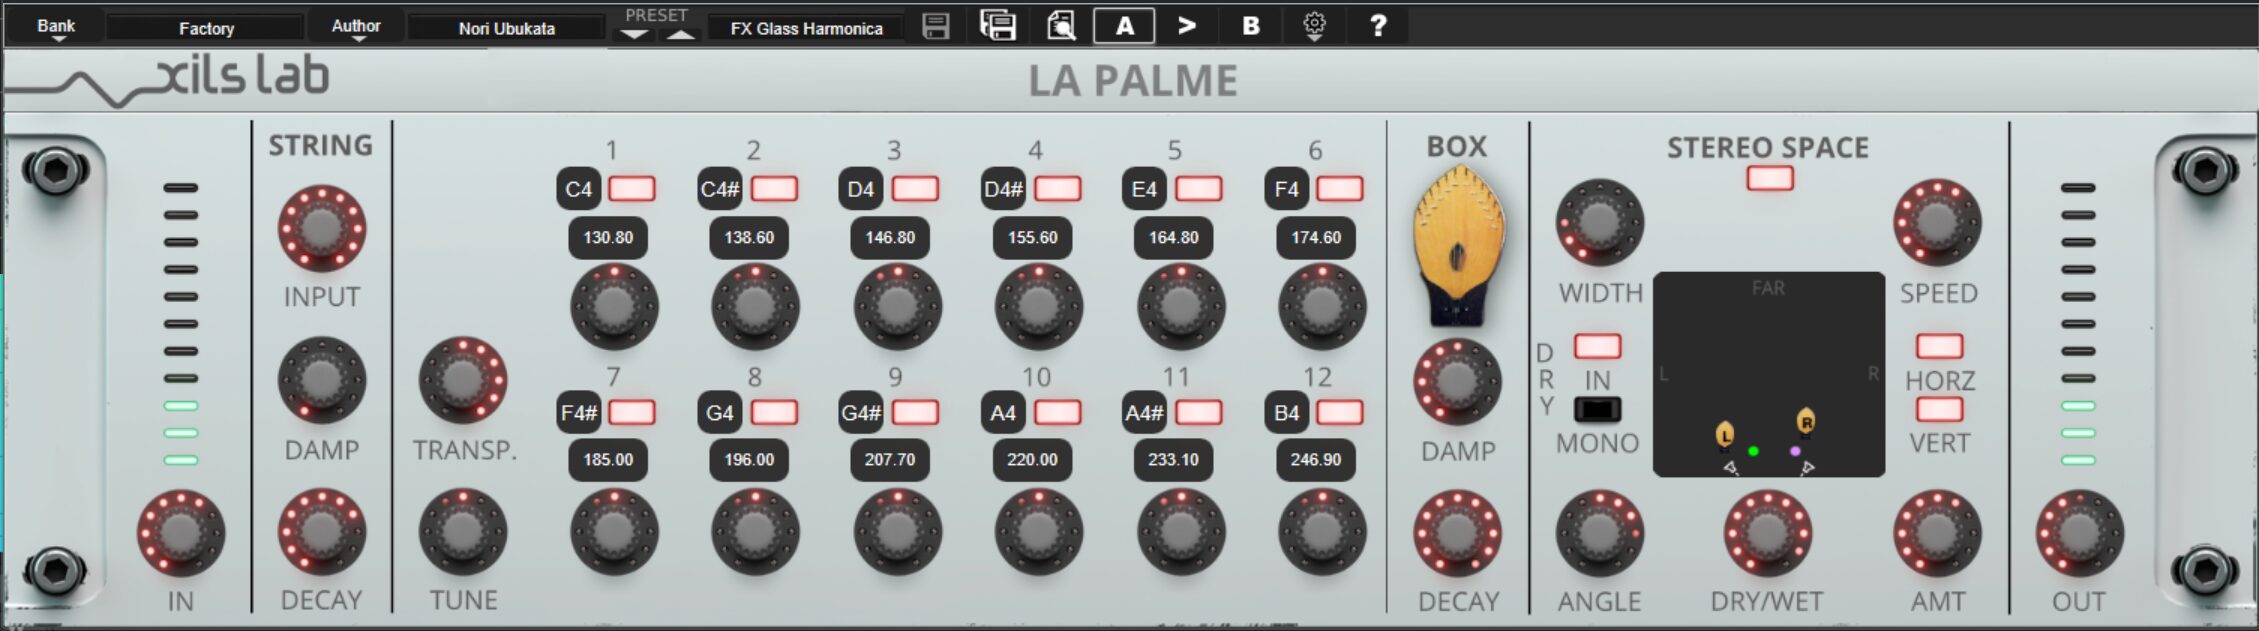Open the A4# note selector for string 11
Image resolution: width=2259 pixels, height=631 pixels.
click(1144, 413)
